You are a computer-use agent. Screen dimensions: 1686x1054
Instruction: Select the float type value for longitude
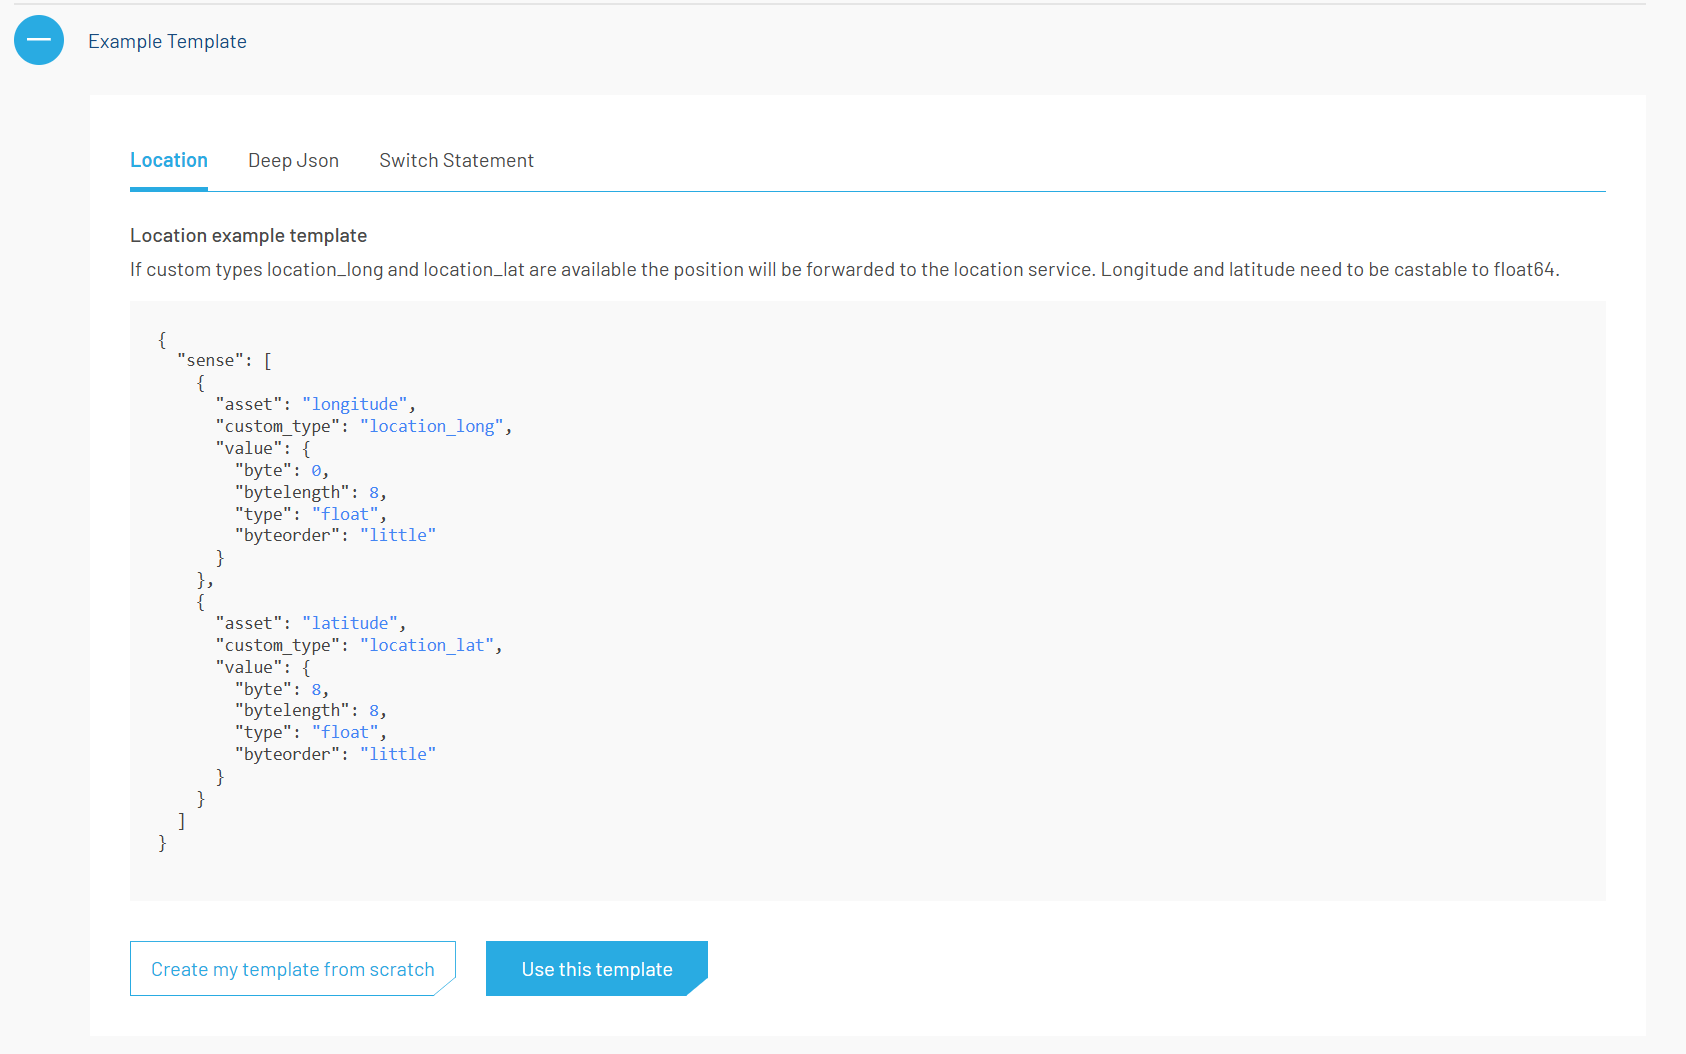tap(345, 513)
